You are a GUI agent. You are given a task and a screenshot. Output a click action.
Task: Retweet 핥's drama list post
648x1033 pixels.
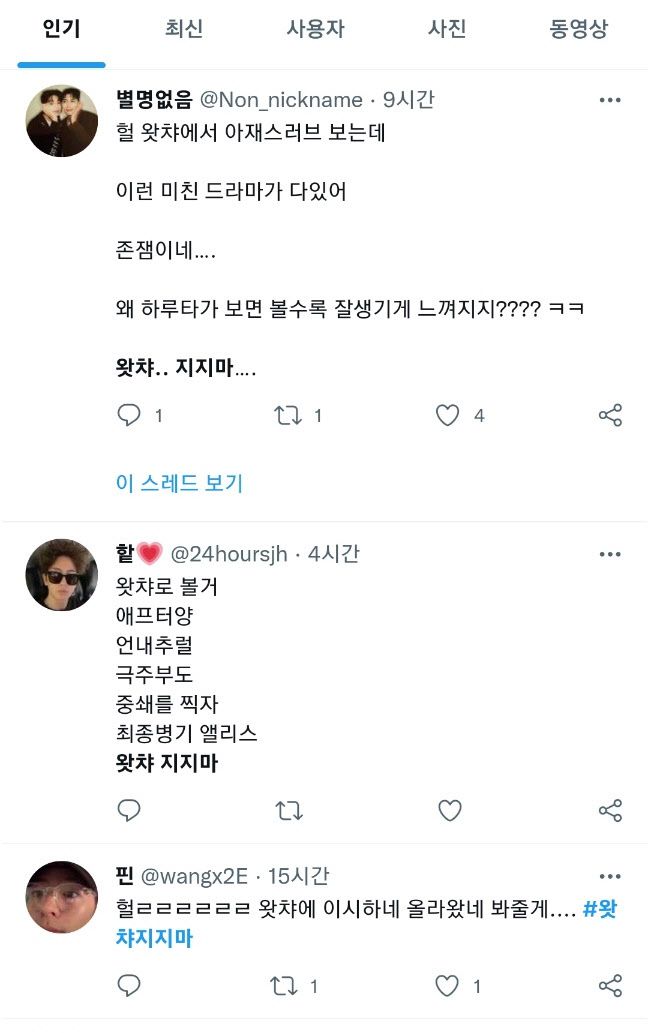click(x=289, y=812)
